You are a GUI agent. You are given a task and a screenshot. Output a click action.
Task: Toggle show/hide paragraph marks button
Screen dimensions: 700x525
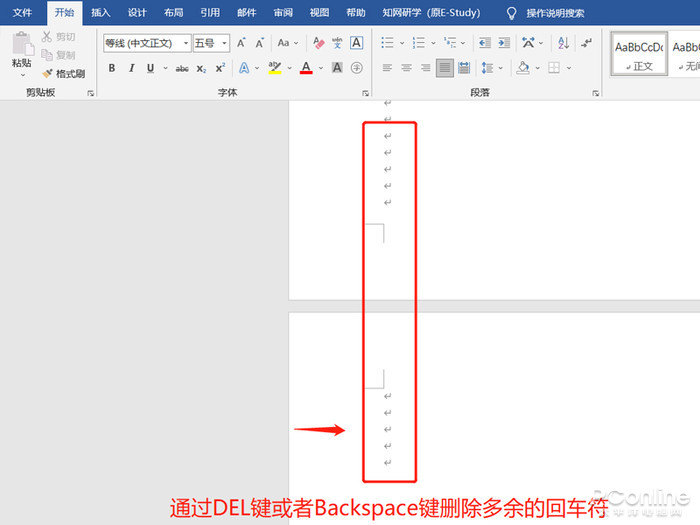click(x=586, y=43)
